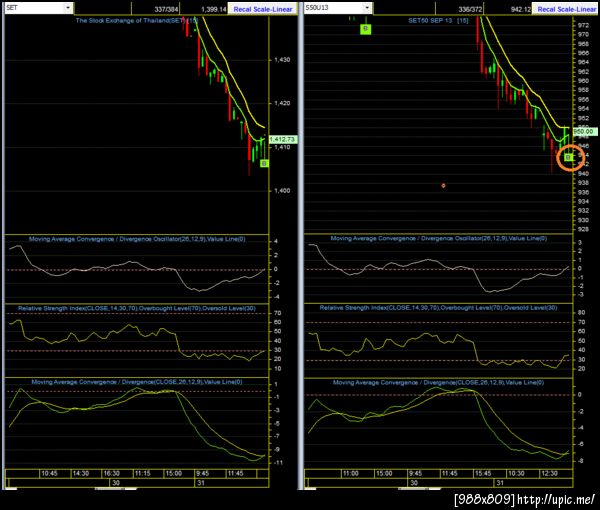Click the 1,412.73 current price tag
Screen dimensions: 600x510
tap(282, 139)
